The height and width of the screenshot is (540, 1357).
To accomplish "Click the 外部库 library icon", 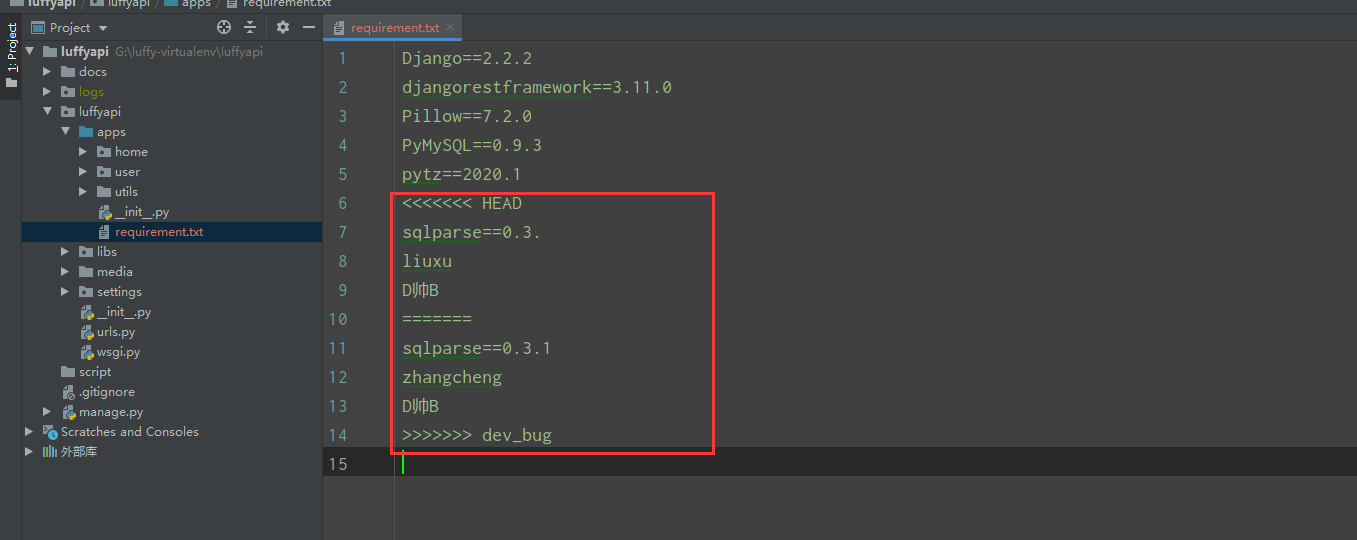I will pos(49,452).
